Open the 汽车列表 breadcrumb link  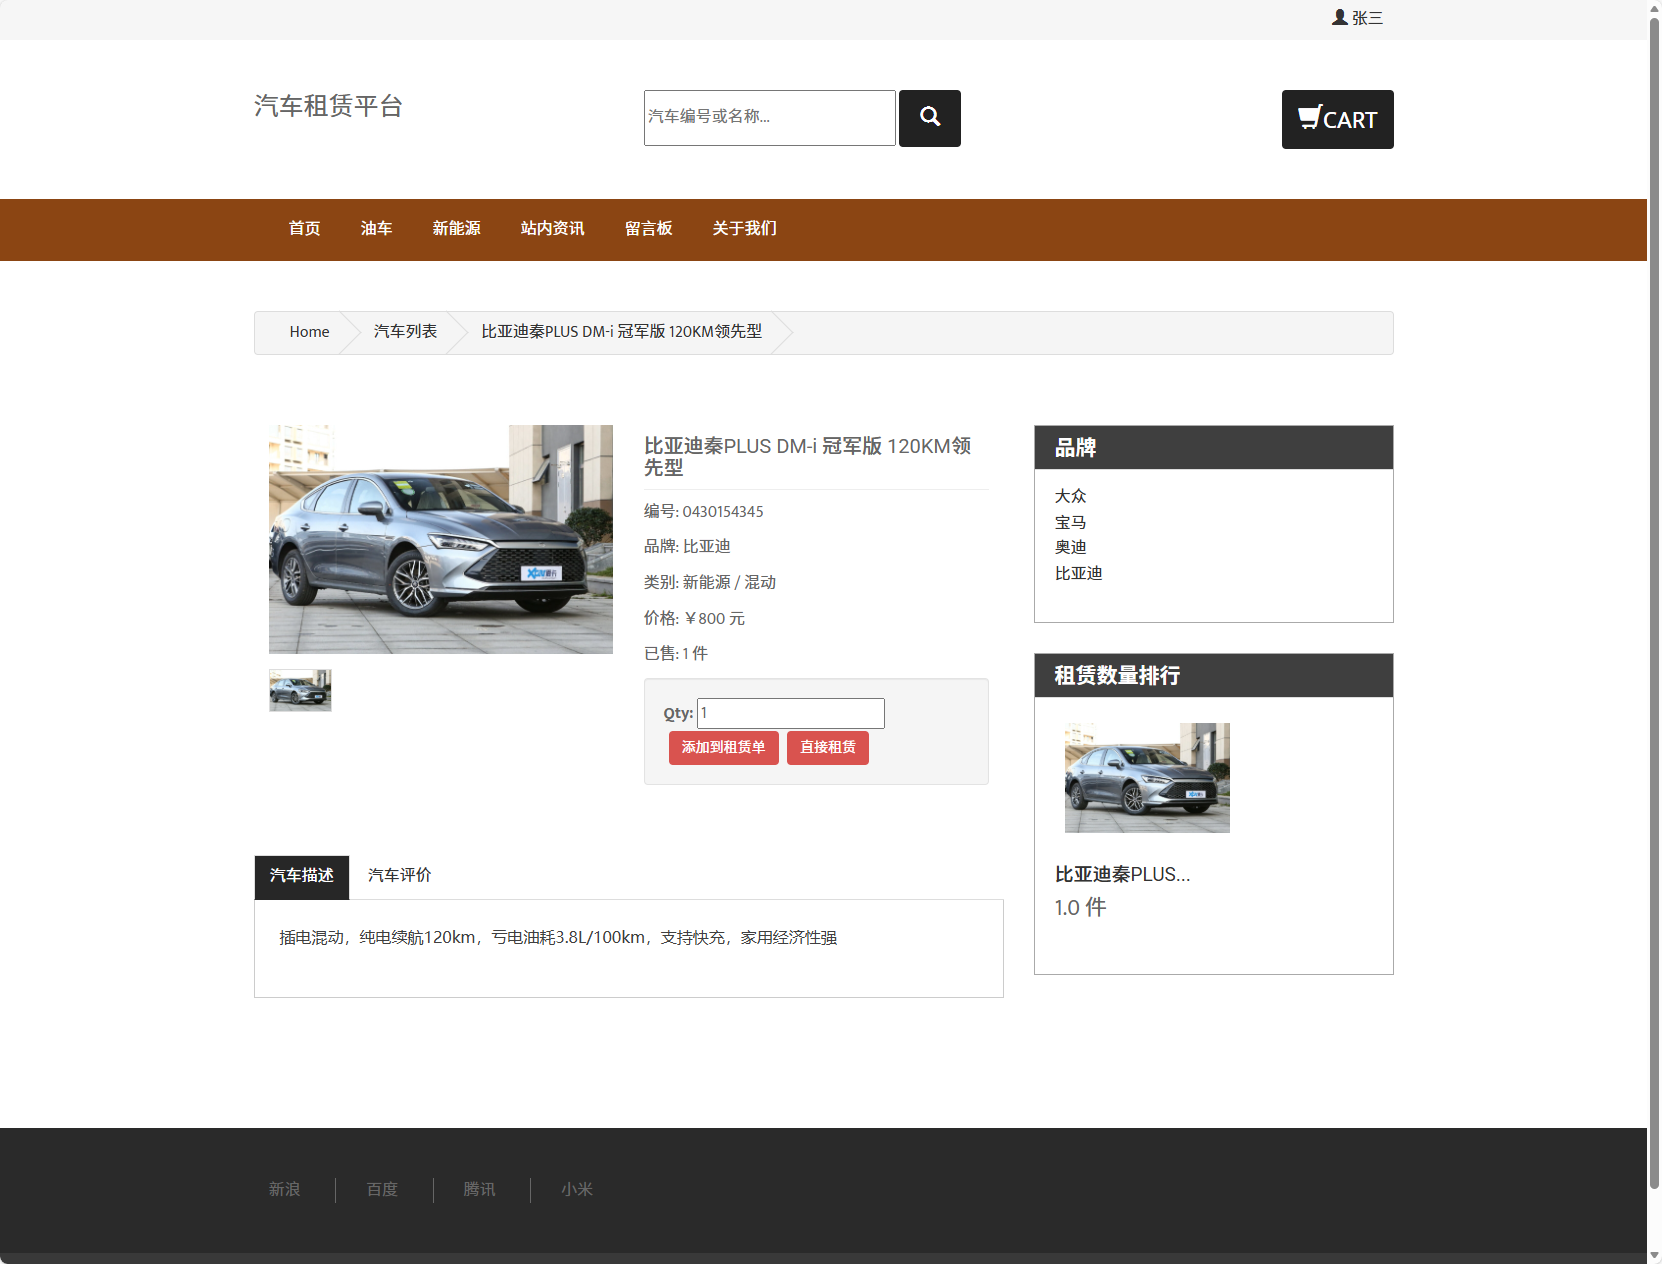[405, 332]
